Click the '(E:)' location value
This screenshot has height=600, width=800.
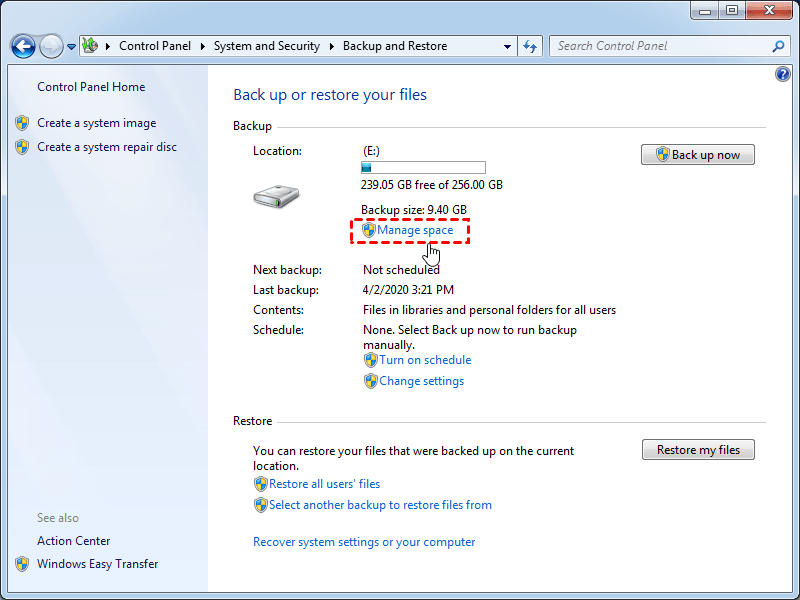coord(371,151)
